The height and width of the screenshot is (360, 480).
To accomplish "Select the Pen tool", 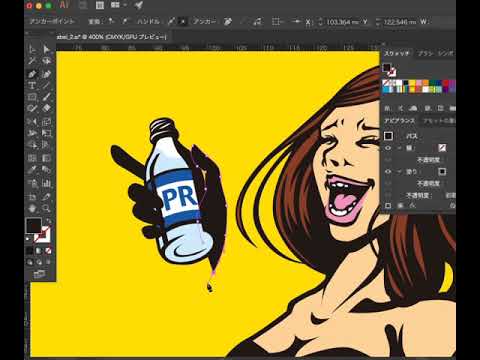I will click(32, 74).
